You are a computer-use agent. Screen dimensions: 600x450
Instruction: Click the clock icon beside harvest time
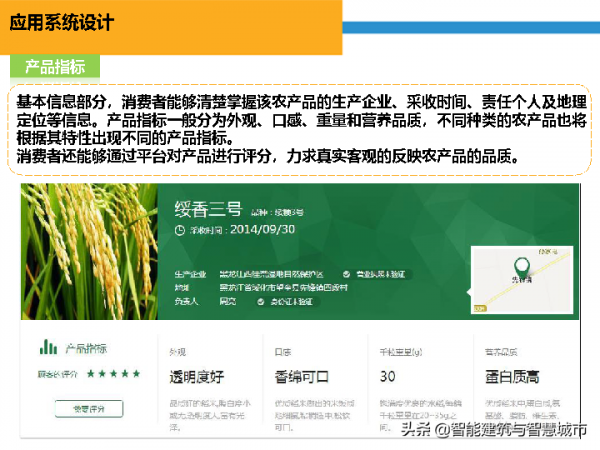(180, 230)
